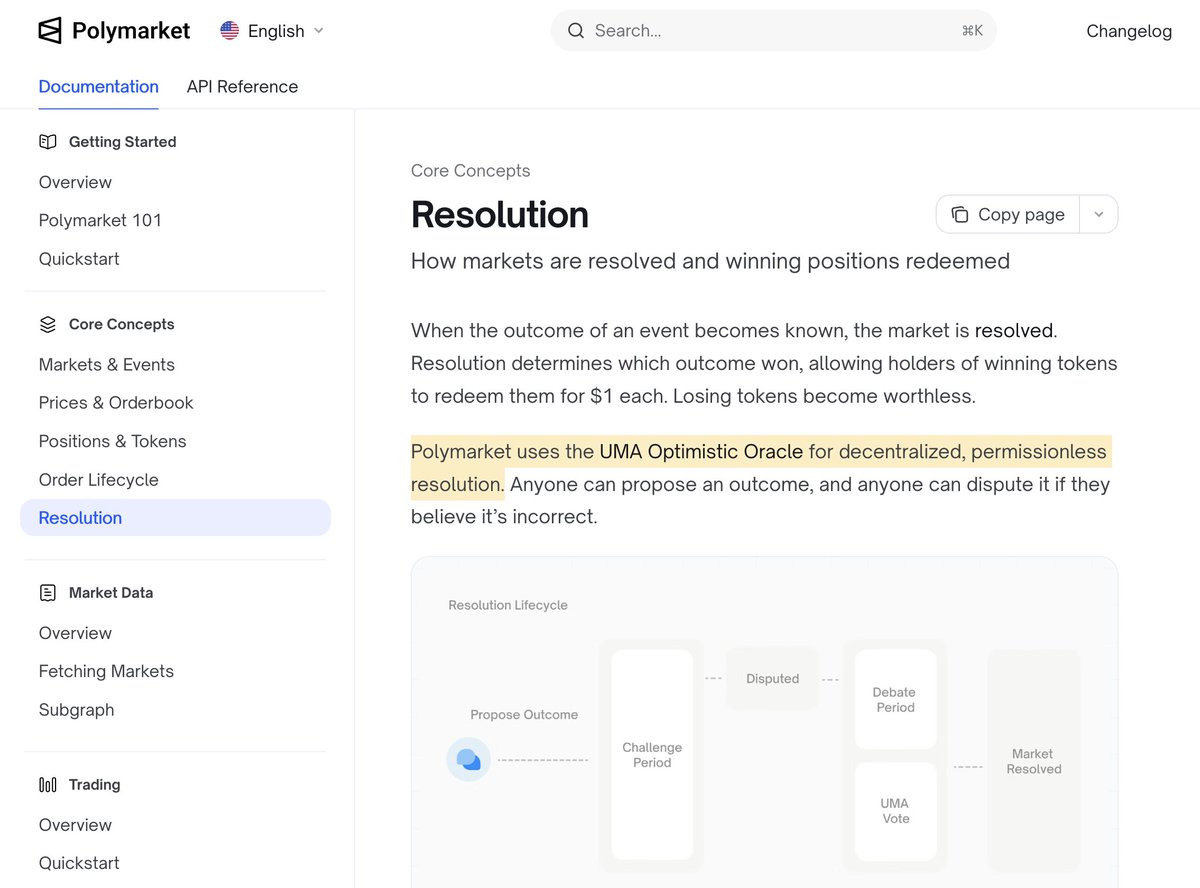Open Quickstart under Trading
Screen dimensions: 1200x888
[79, 863]
